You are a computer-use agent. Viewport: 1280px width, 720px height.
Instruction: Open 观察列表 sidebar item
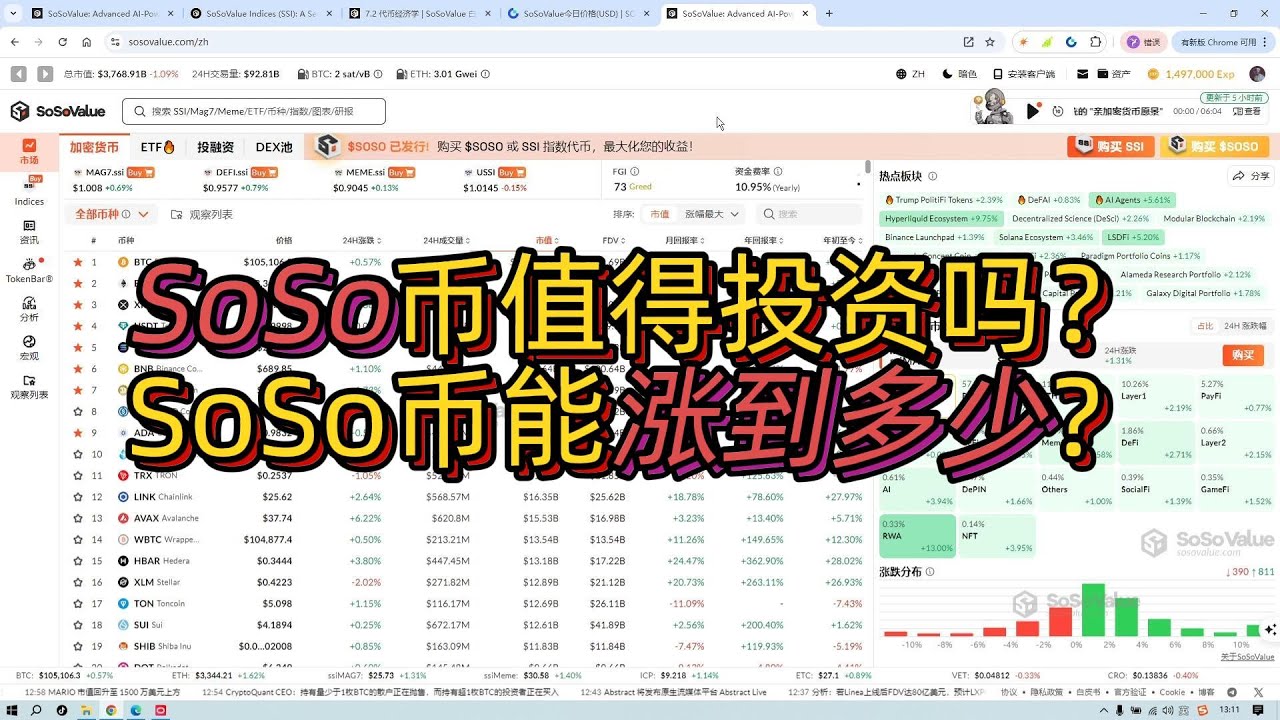pyautogui.click(x=29, y=387)
